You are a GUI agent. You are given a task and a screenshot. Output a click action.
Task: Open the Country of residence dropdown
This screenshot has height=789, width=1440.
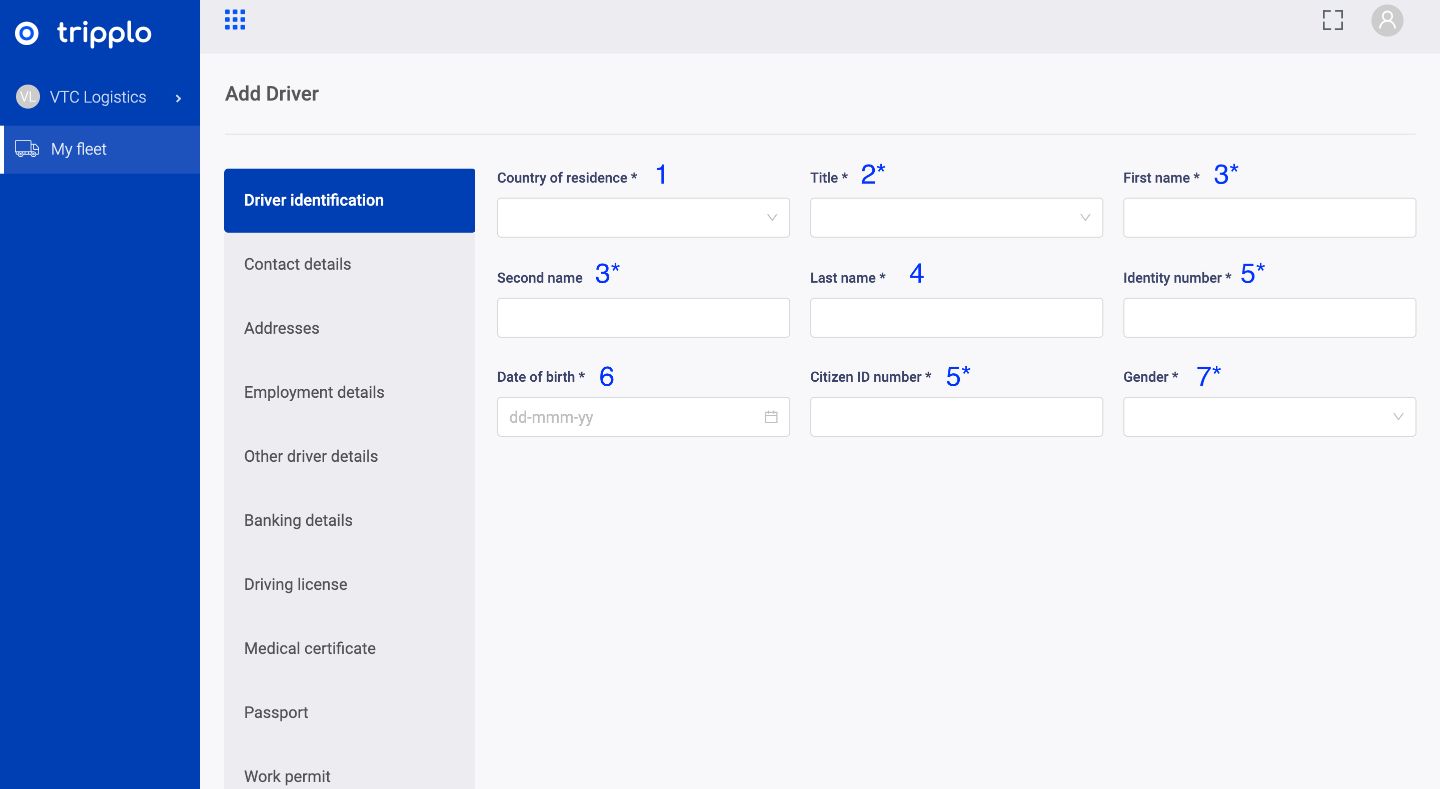[643, 218]
